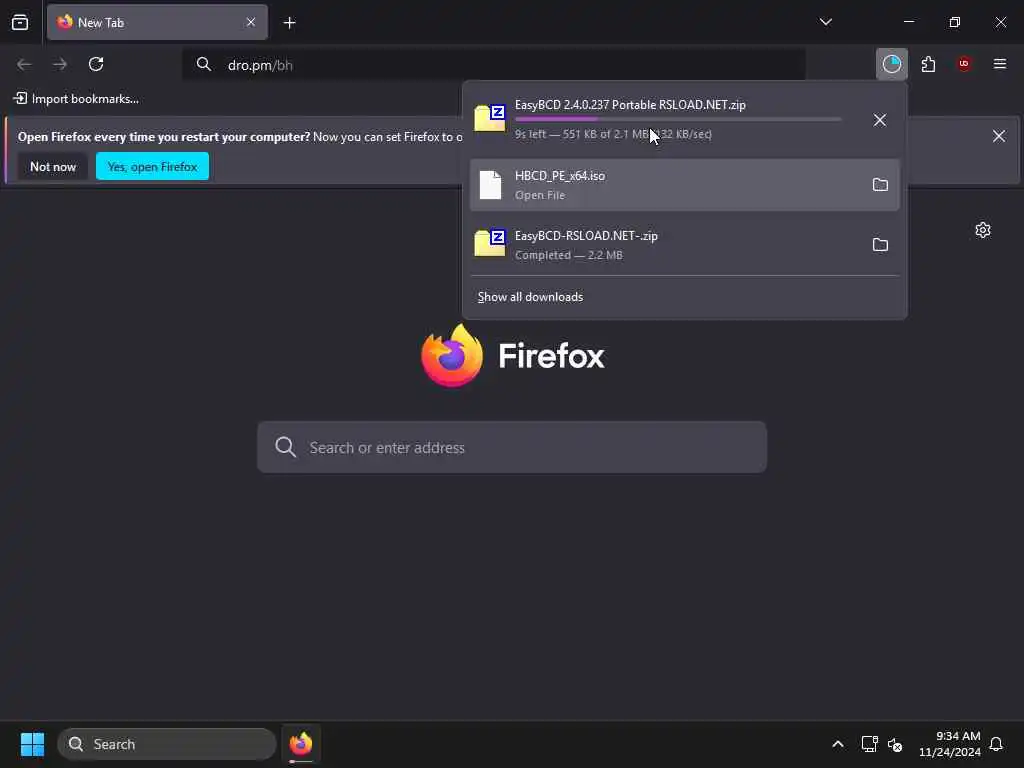Open the Firefox hamburger application menu

coord(1000,64)
